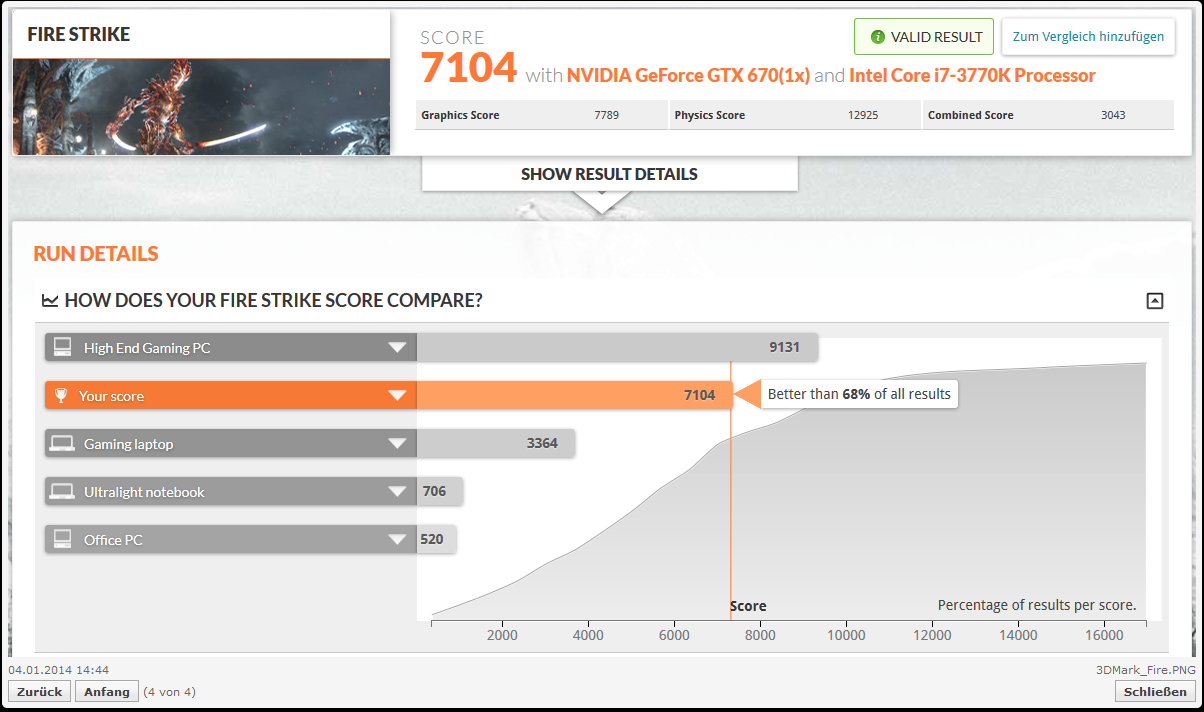1204x712 pixels.
Task: Click the (4 von 4) counter text
Action: (x=169, y=692)
